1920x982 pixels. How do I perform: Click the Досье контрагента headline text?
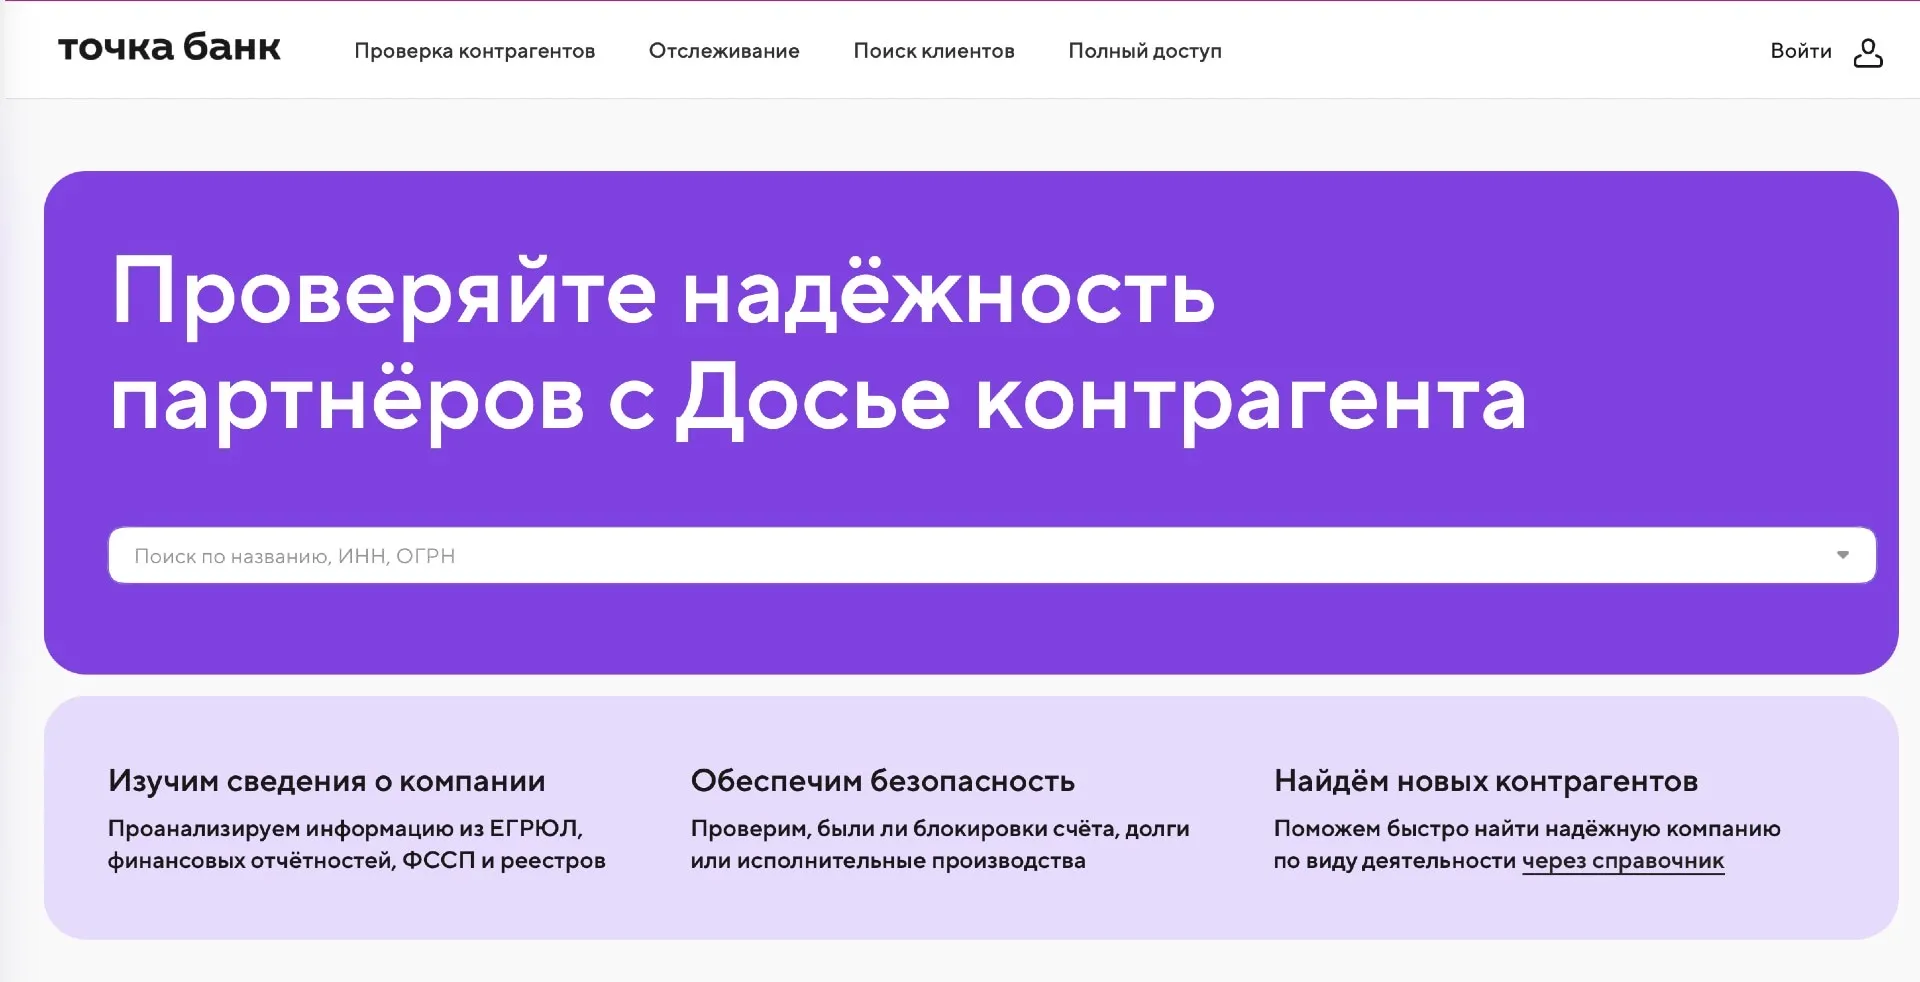click(x=1100, y=400)
